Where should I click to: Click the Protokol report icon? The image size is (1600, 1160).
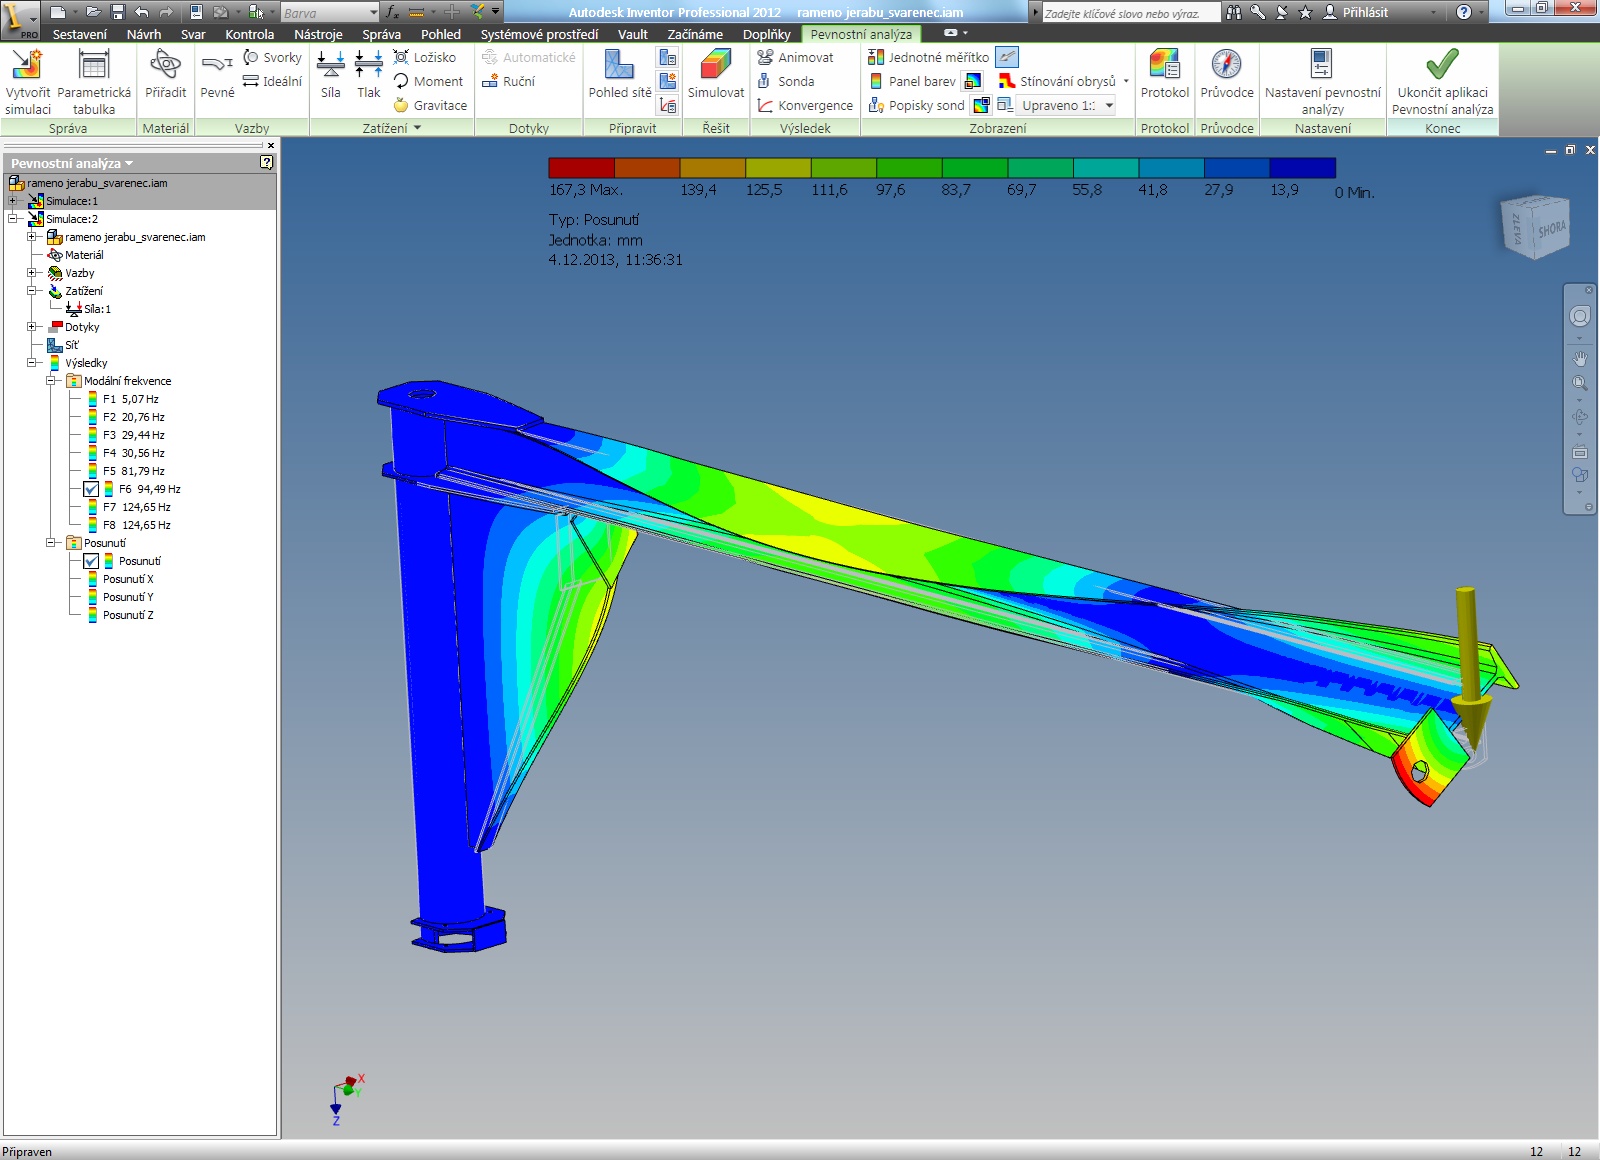(1164, 67)
